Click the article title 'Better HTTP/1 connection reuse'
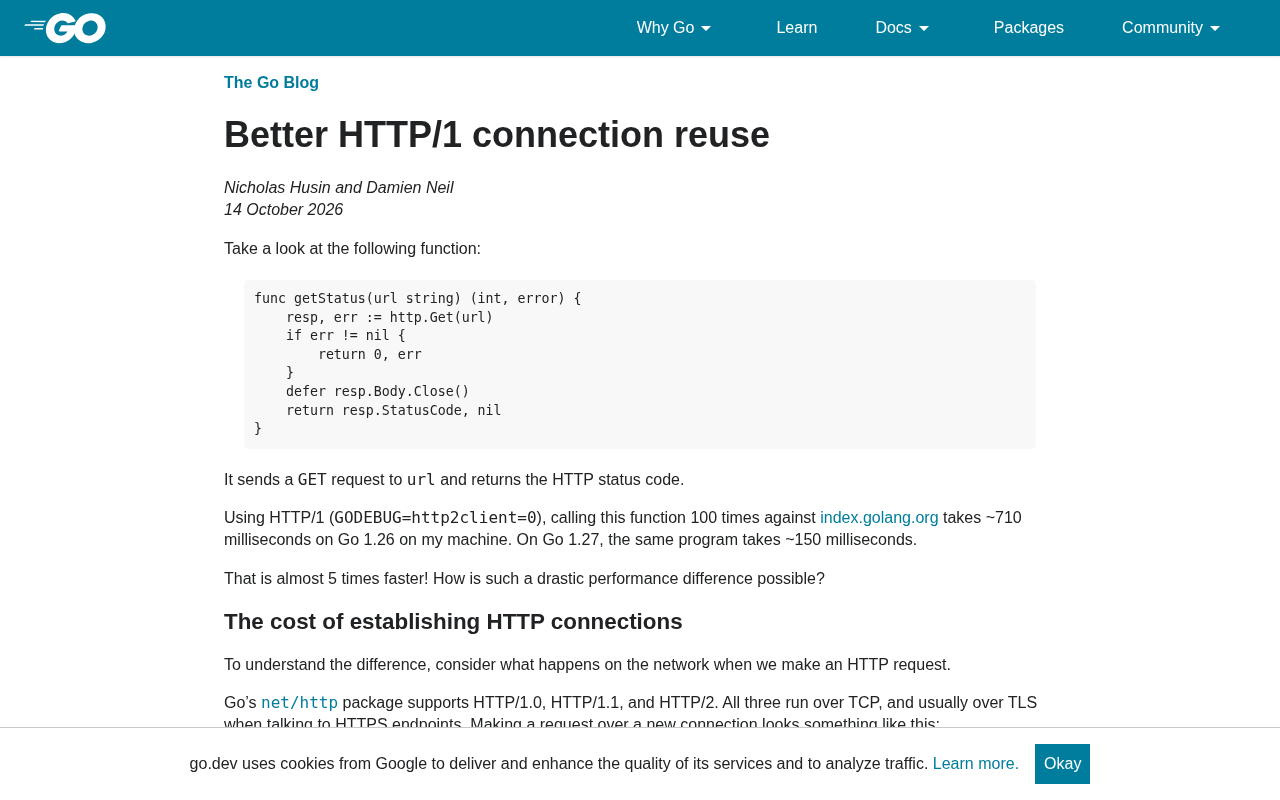This screenshot has width=1280, height=800. click(497, 135)
